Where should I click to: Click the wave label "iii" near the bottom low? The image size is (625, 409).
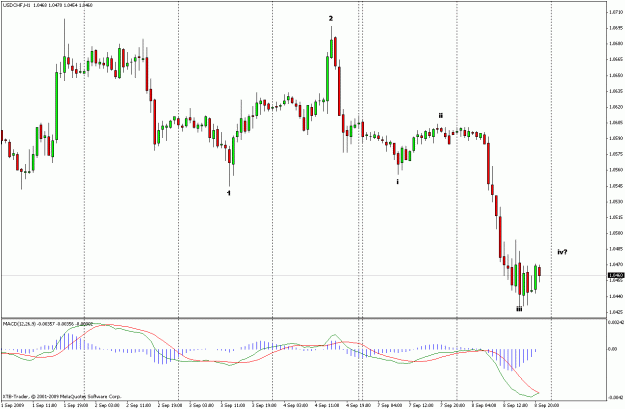(x=519, y=309)
